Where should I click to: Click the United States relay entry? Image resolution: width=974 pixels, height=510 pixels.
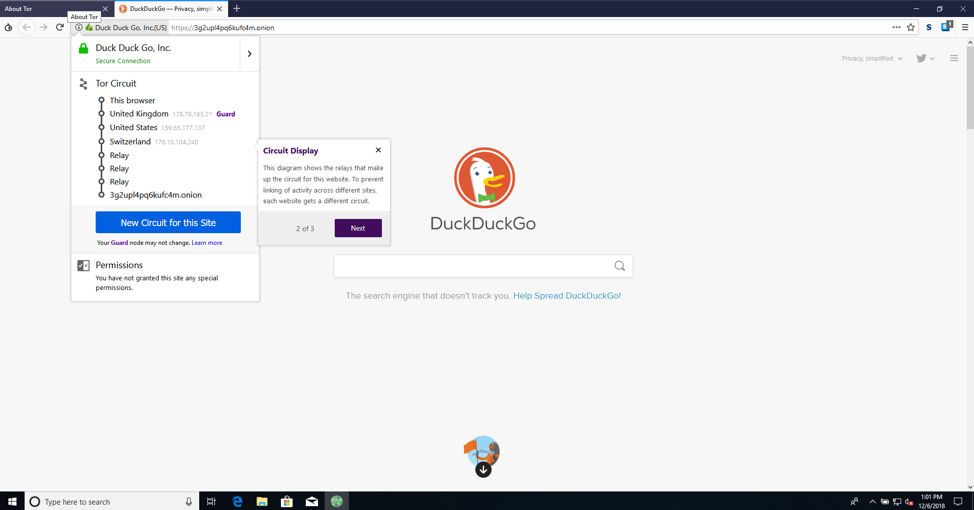click(x=134, y=127)
